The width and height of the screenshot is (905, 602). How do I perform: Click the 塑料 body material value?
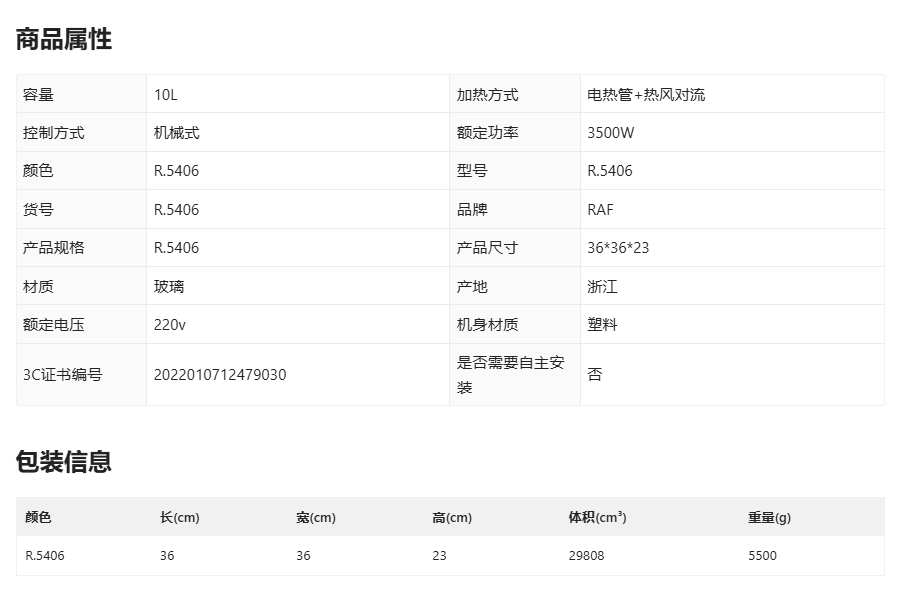coord(602,325)
